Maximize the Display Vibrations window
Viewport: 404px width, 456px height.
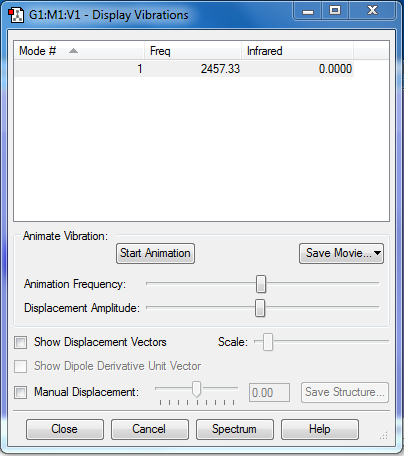[x=335, y=11]
